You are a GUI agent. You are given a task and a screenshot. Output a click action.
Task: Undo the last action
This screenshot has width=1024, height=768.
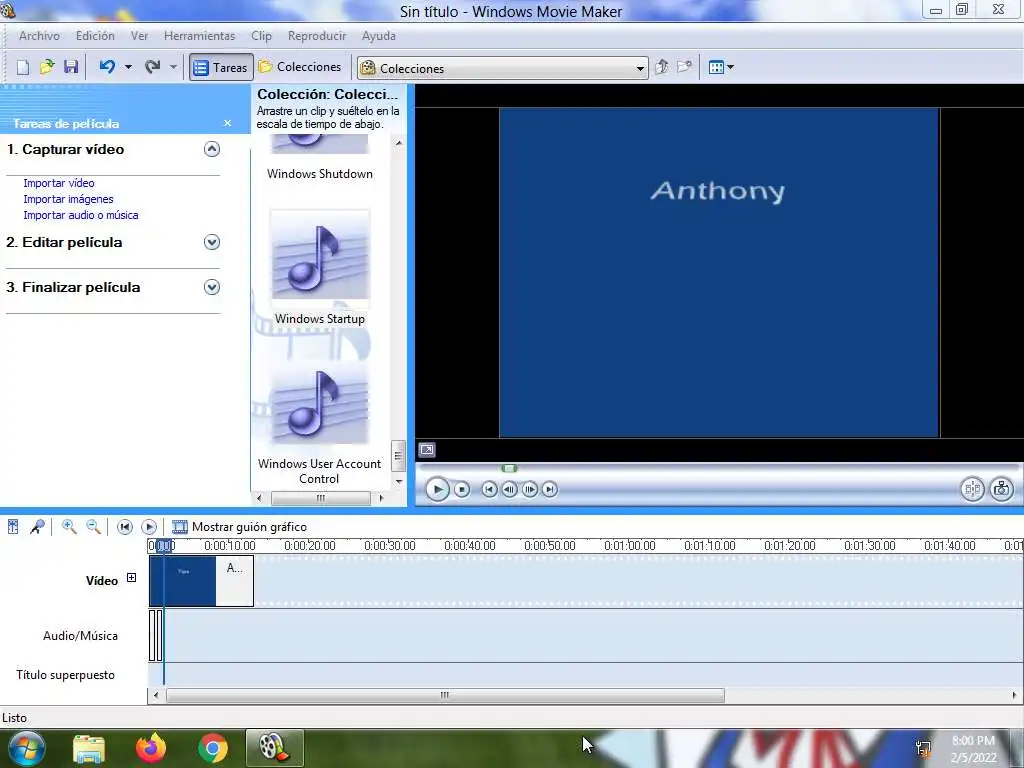tap(107, 67)
